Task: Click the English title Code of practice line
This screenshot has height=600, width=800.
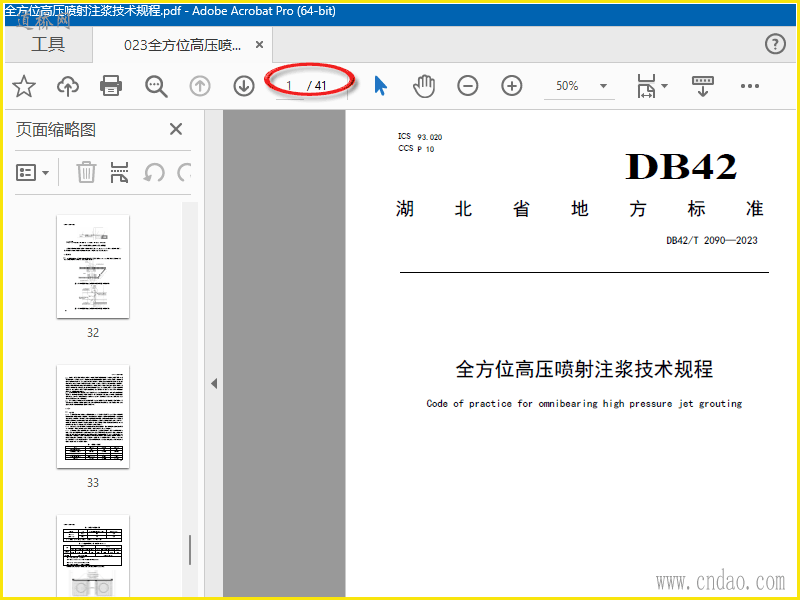Action: click(584, 404)
